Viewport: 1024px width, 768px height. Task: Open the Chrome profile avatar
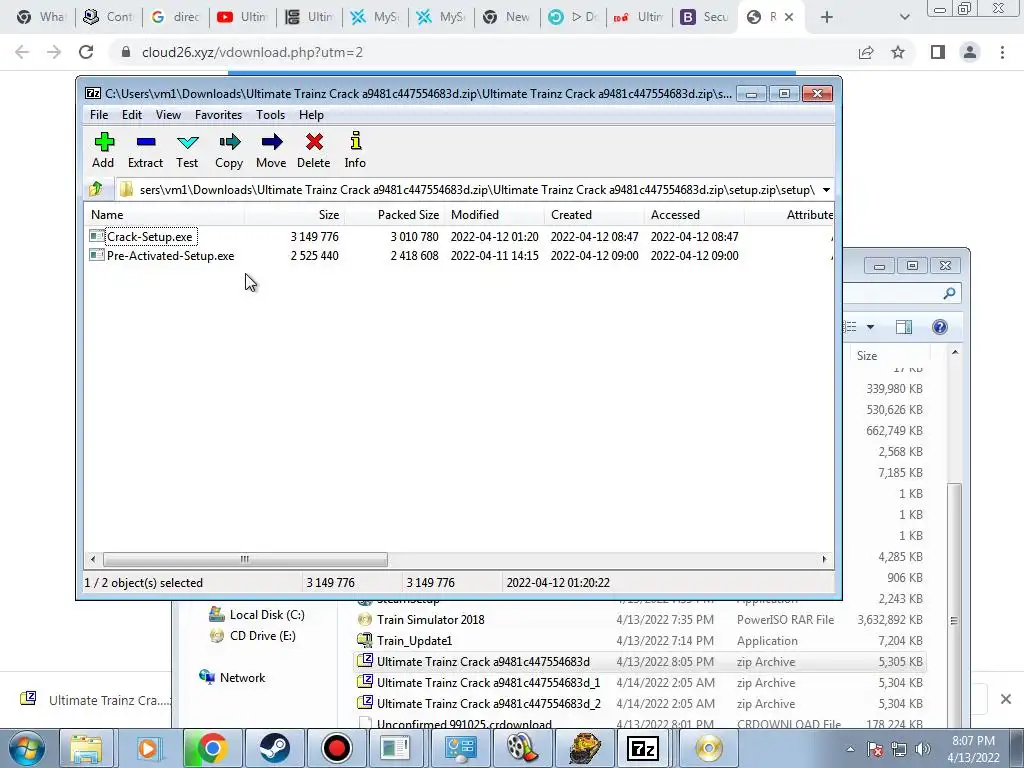click(970, 52)
